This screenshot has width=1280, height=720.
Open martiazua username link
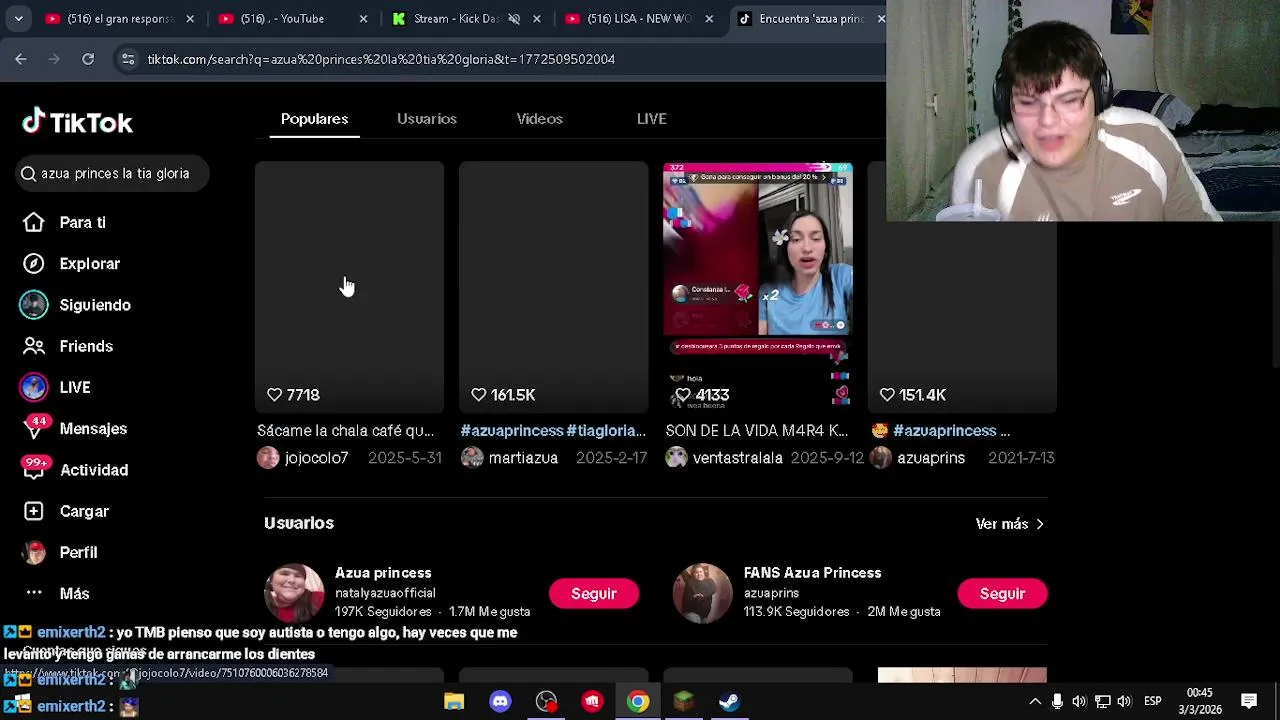click(523, 458)
